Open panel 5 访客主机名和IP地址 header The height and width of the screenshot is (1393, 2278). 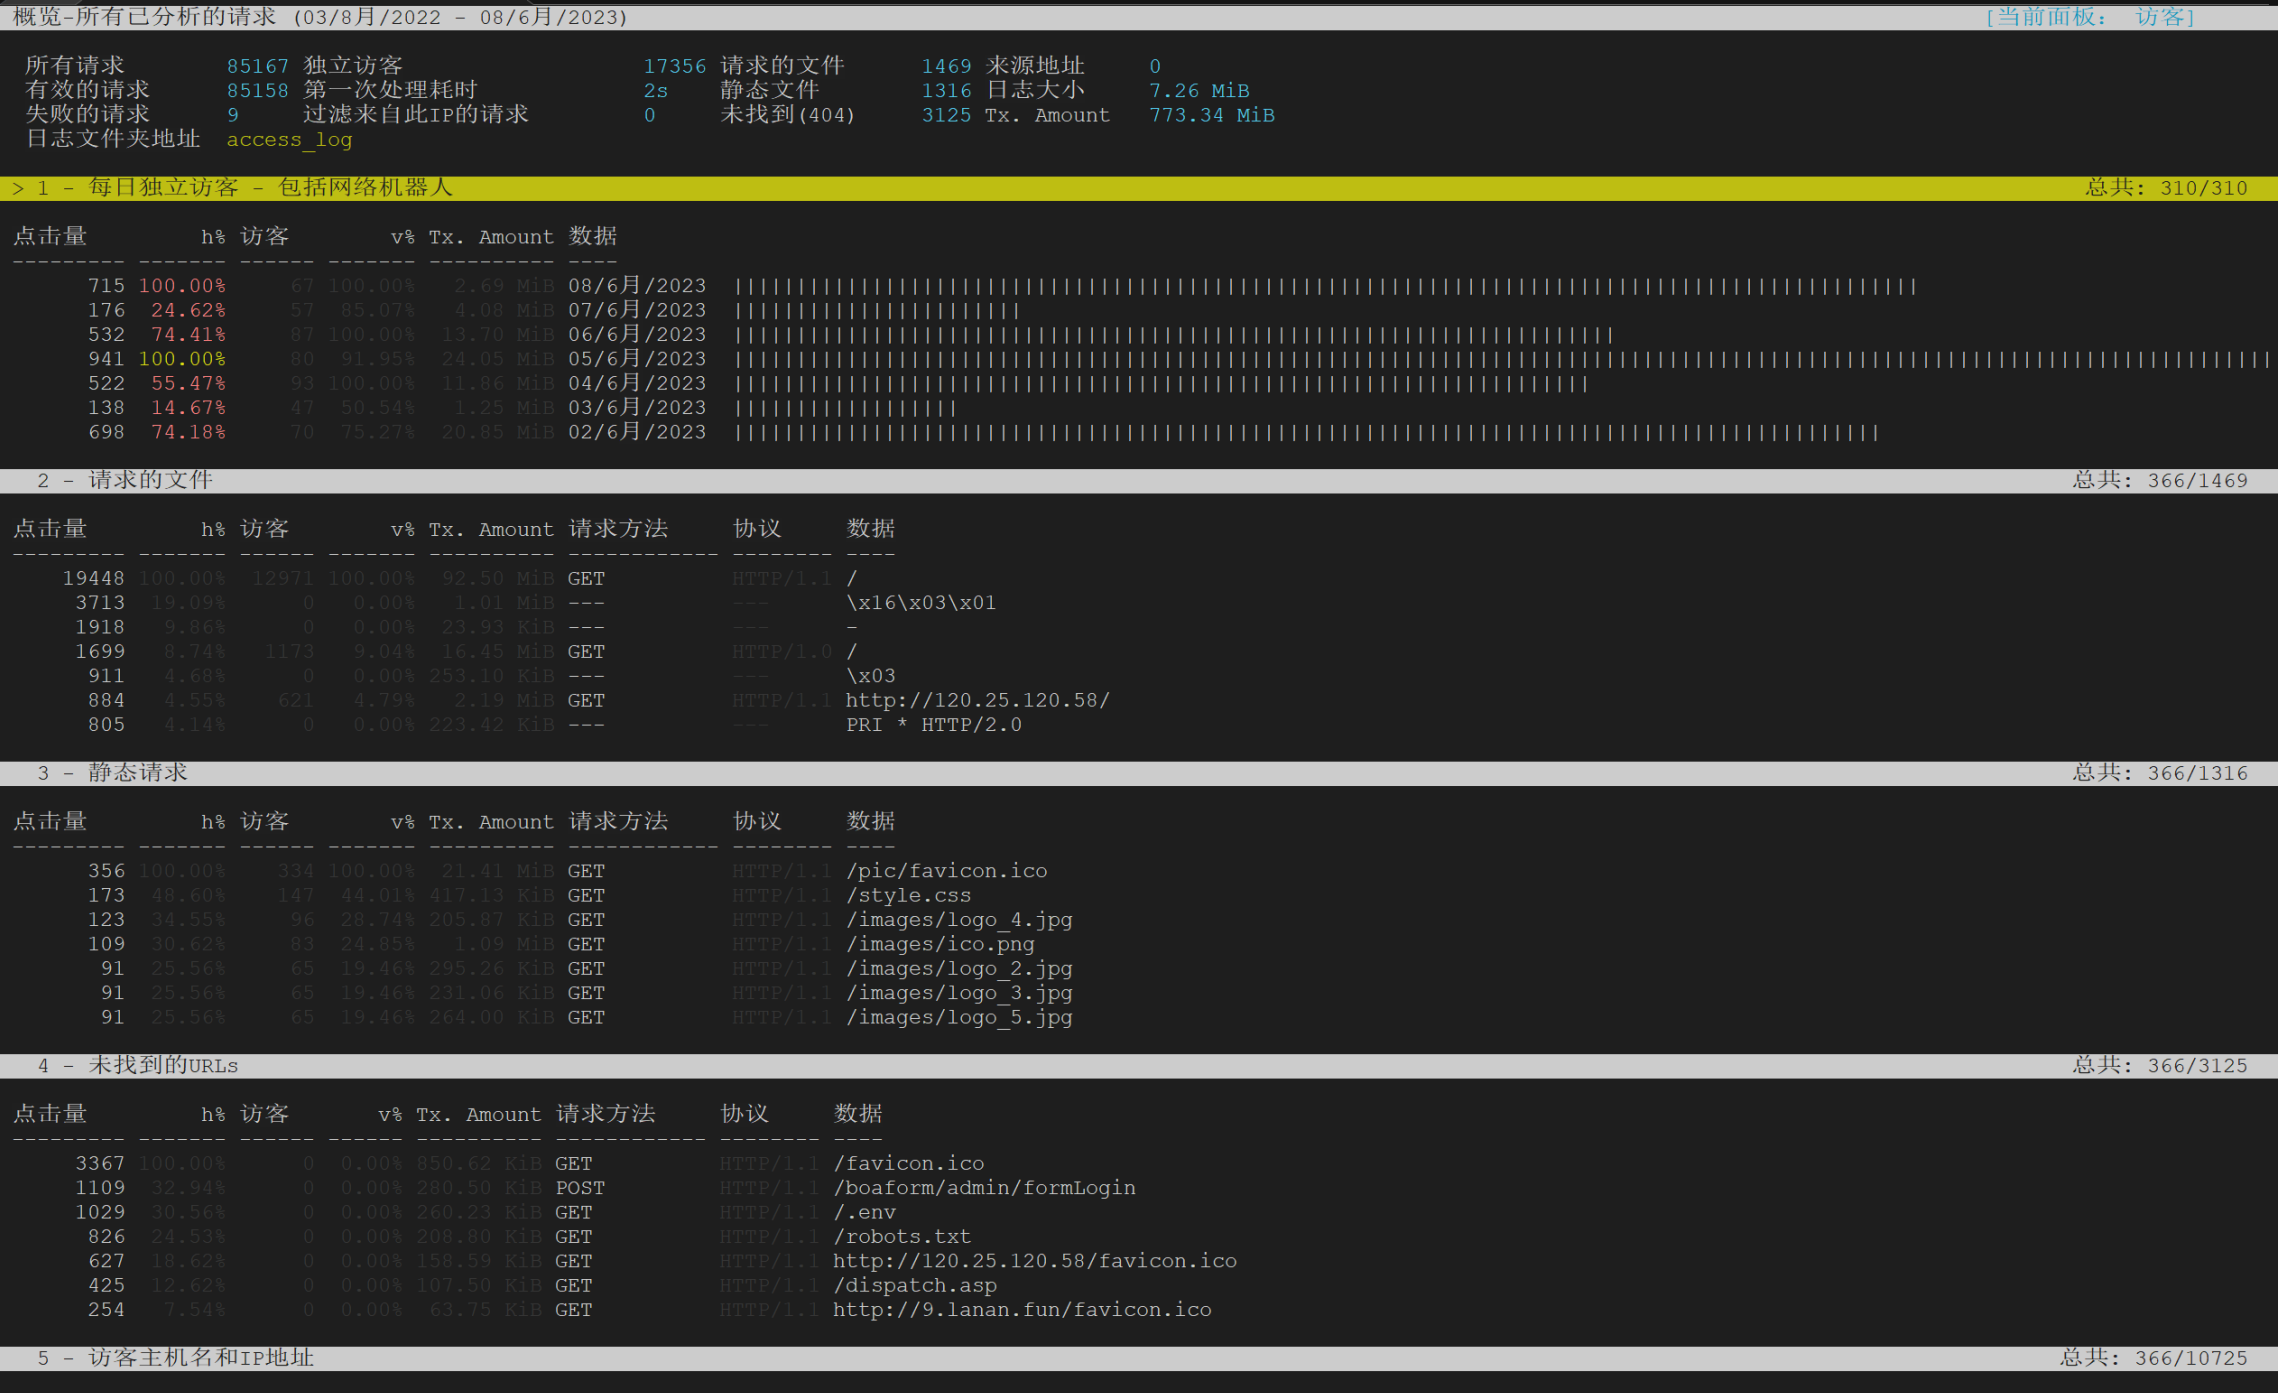1139,1358
